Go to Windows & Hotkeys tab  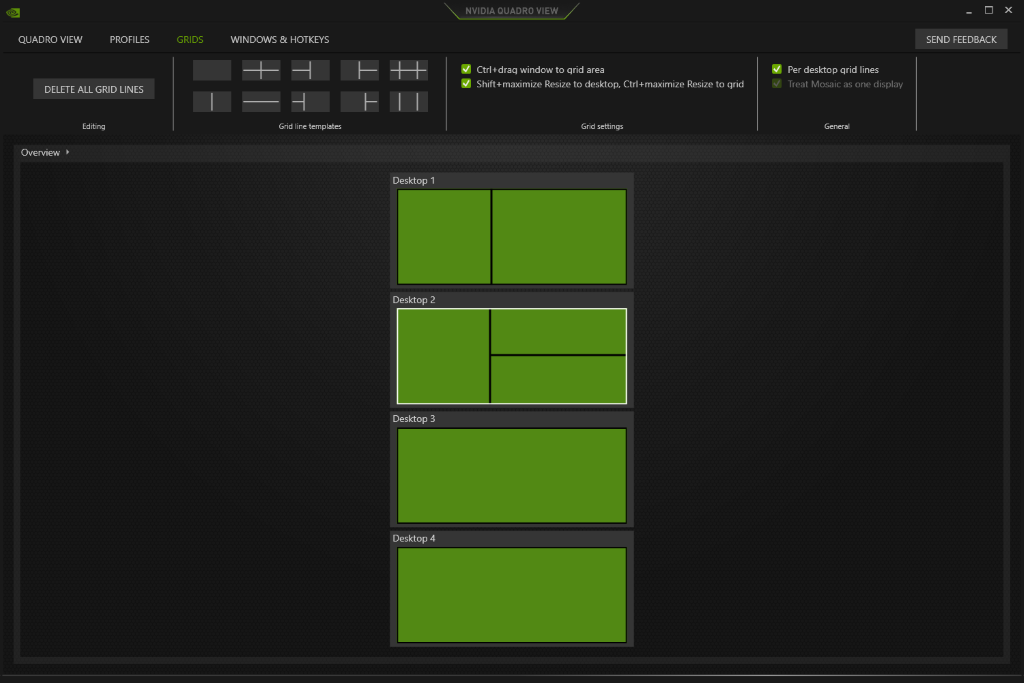280,39
